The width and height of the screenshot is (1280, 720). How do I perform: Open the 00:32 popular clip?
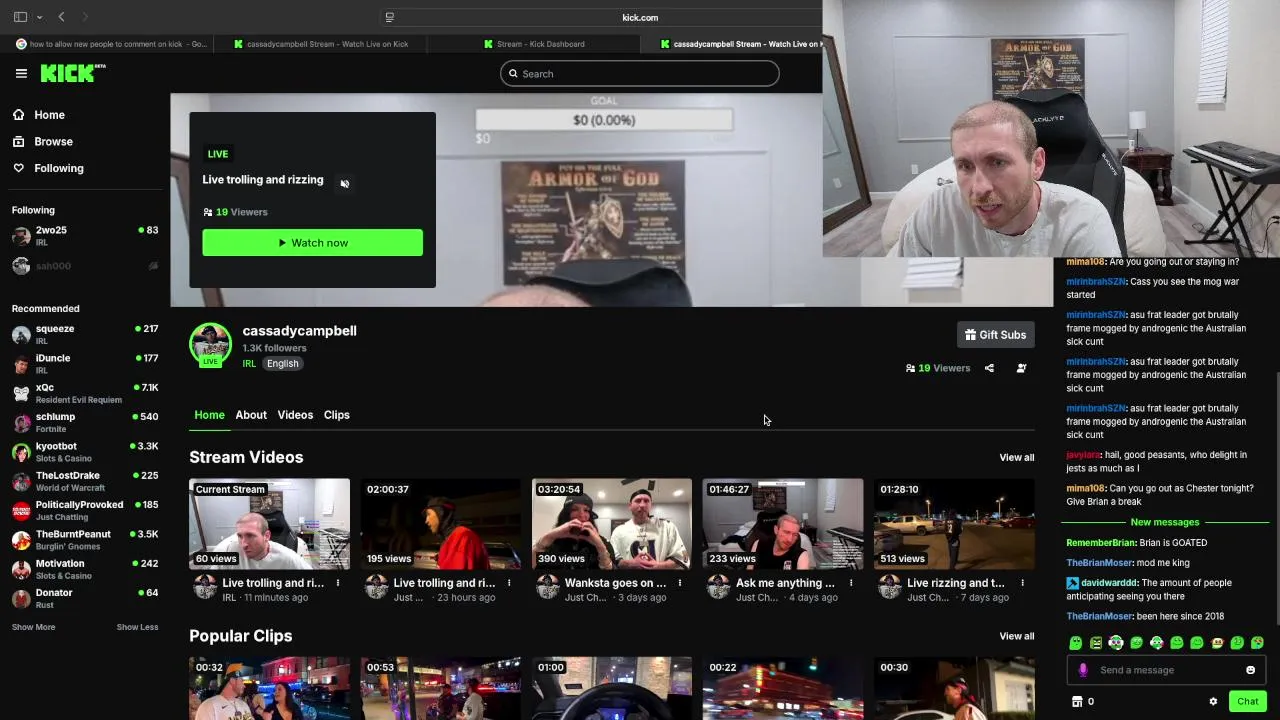tap(269, 688)
